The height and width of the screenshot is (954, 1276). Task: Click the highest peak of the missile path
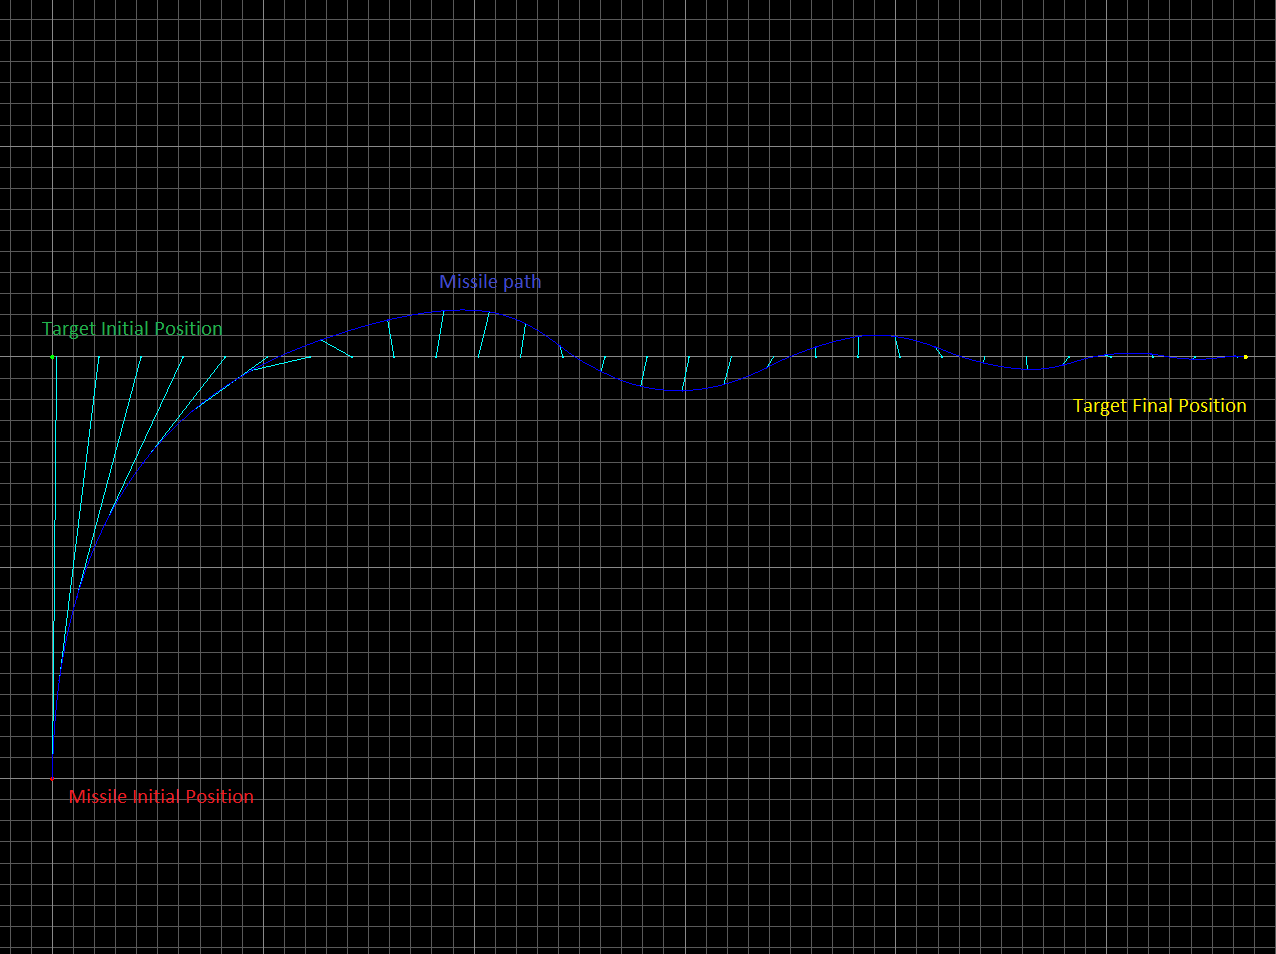click(460, 311)
